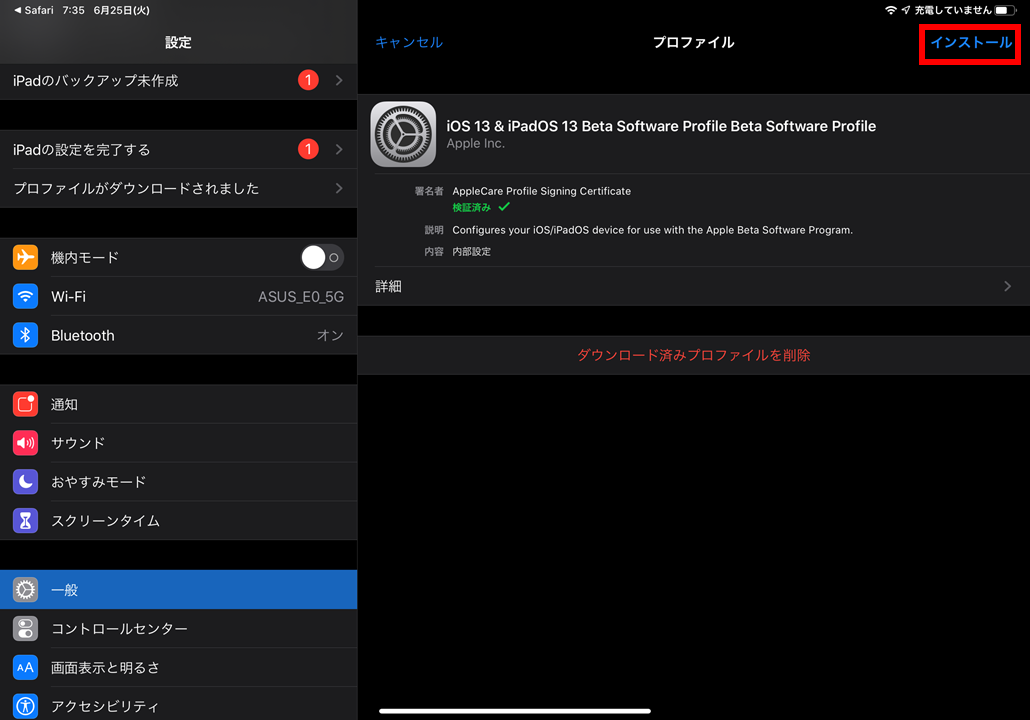The image size is (1030, 720).
Task: Tap the アクセシビリティ icon
Action: (x=25, y=706)
